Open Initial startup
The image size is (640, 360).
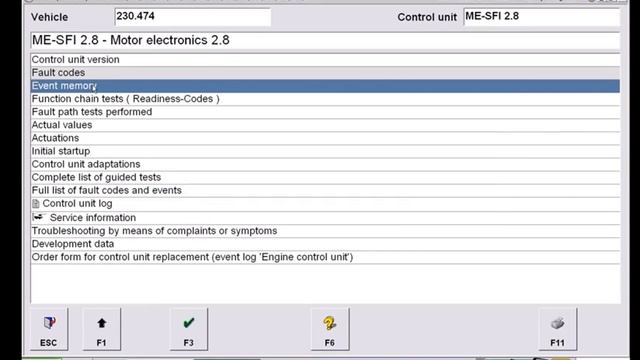click(x=325, y=151)
